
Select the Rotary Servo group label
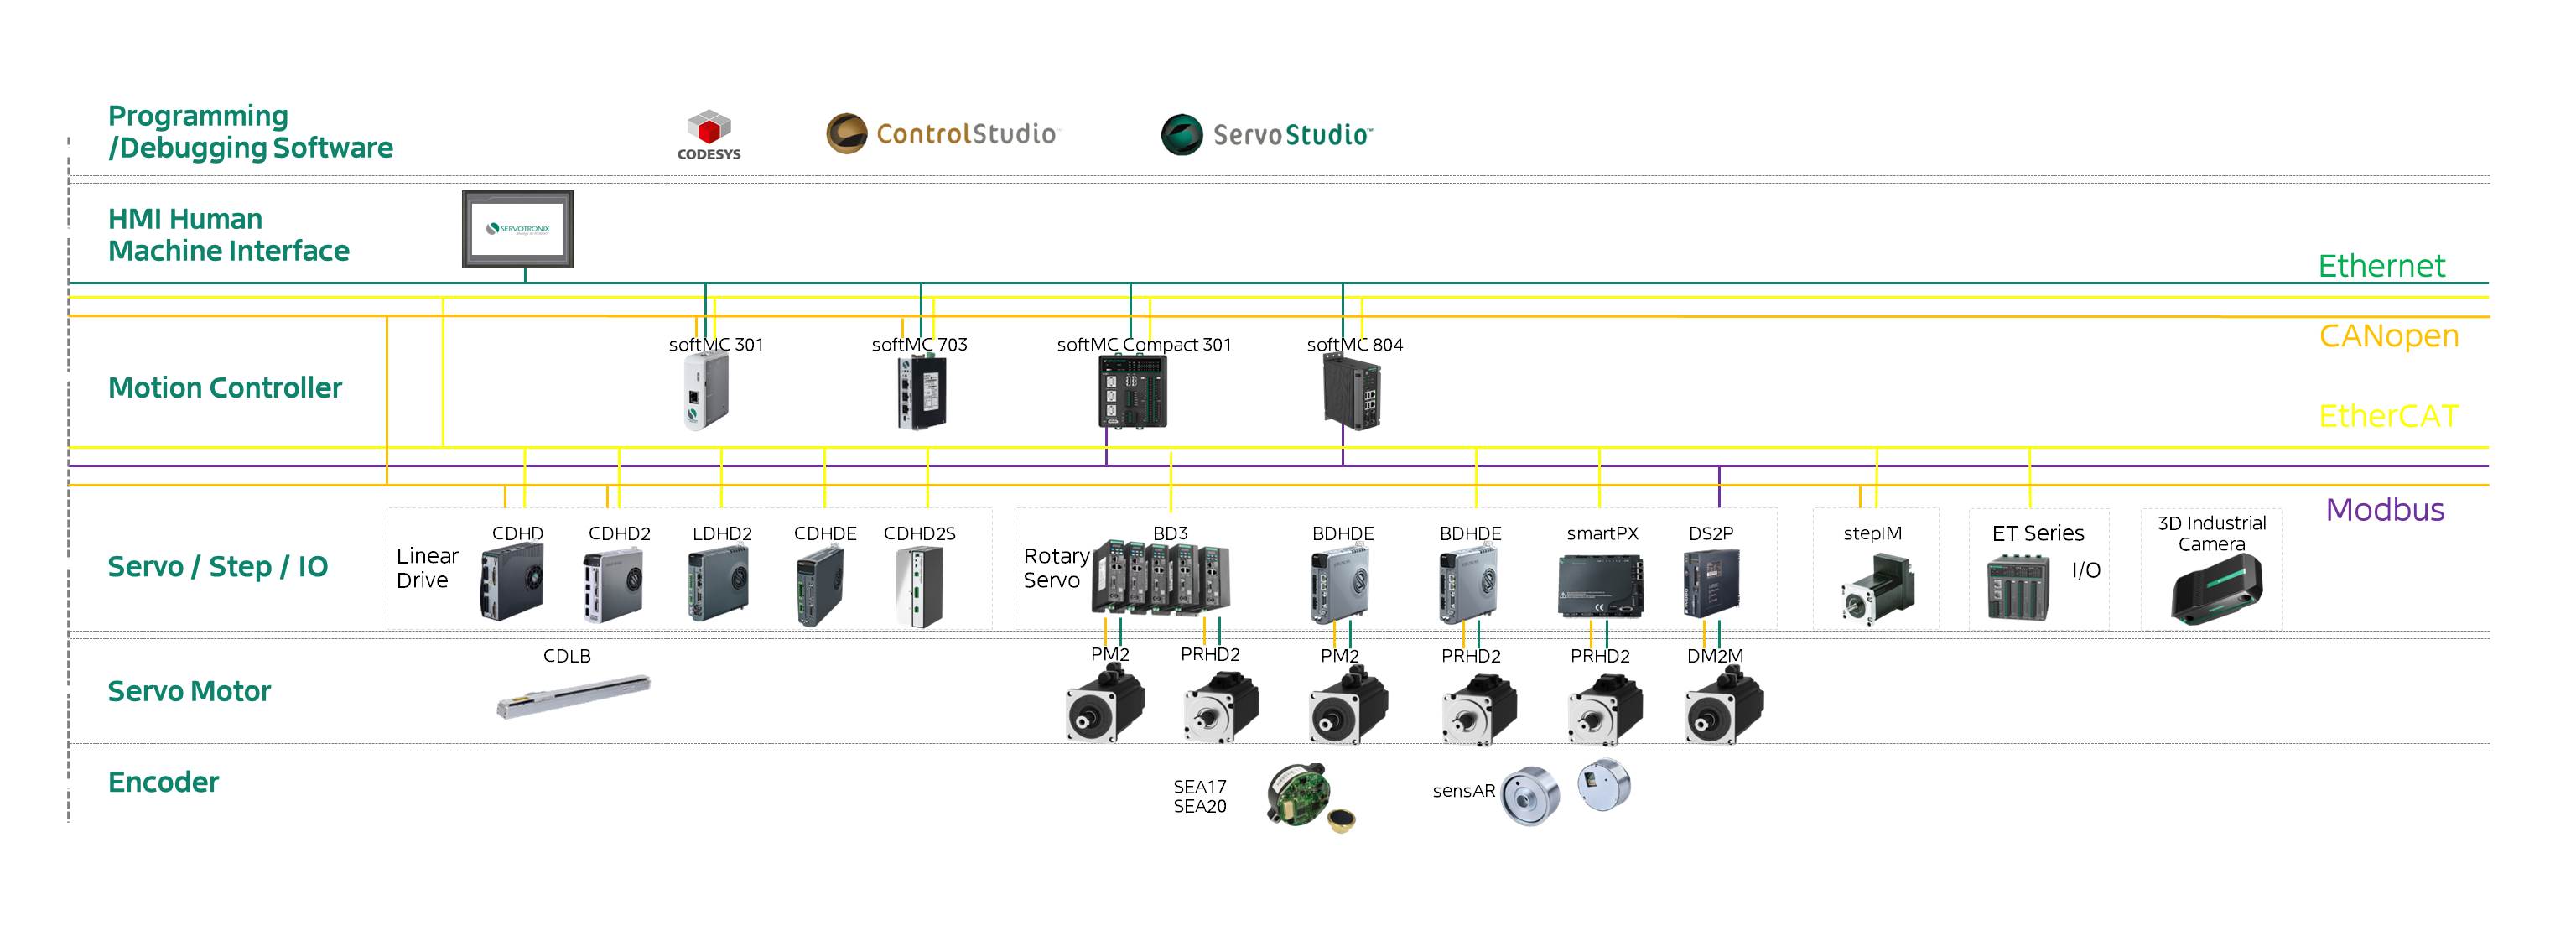(x=1056, y=568)
